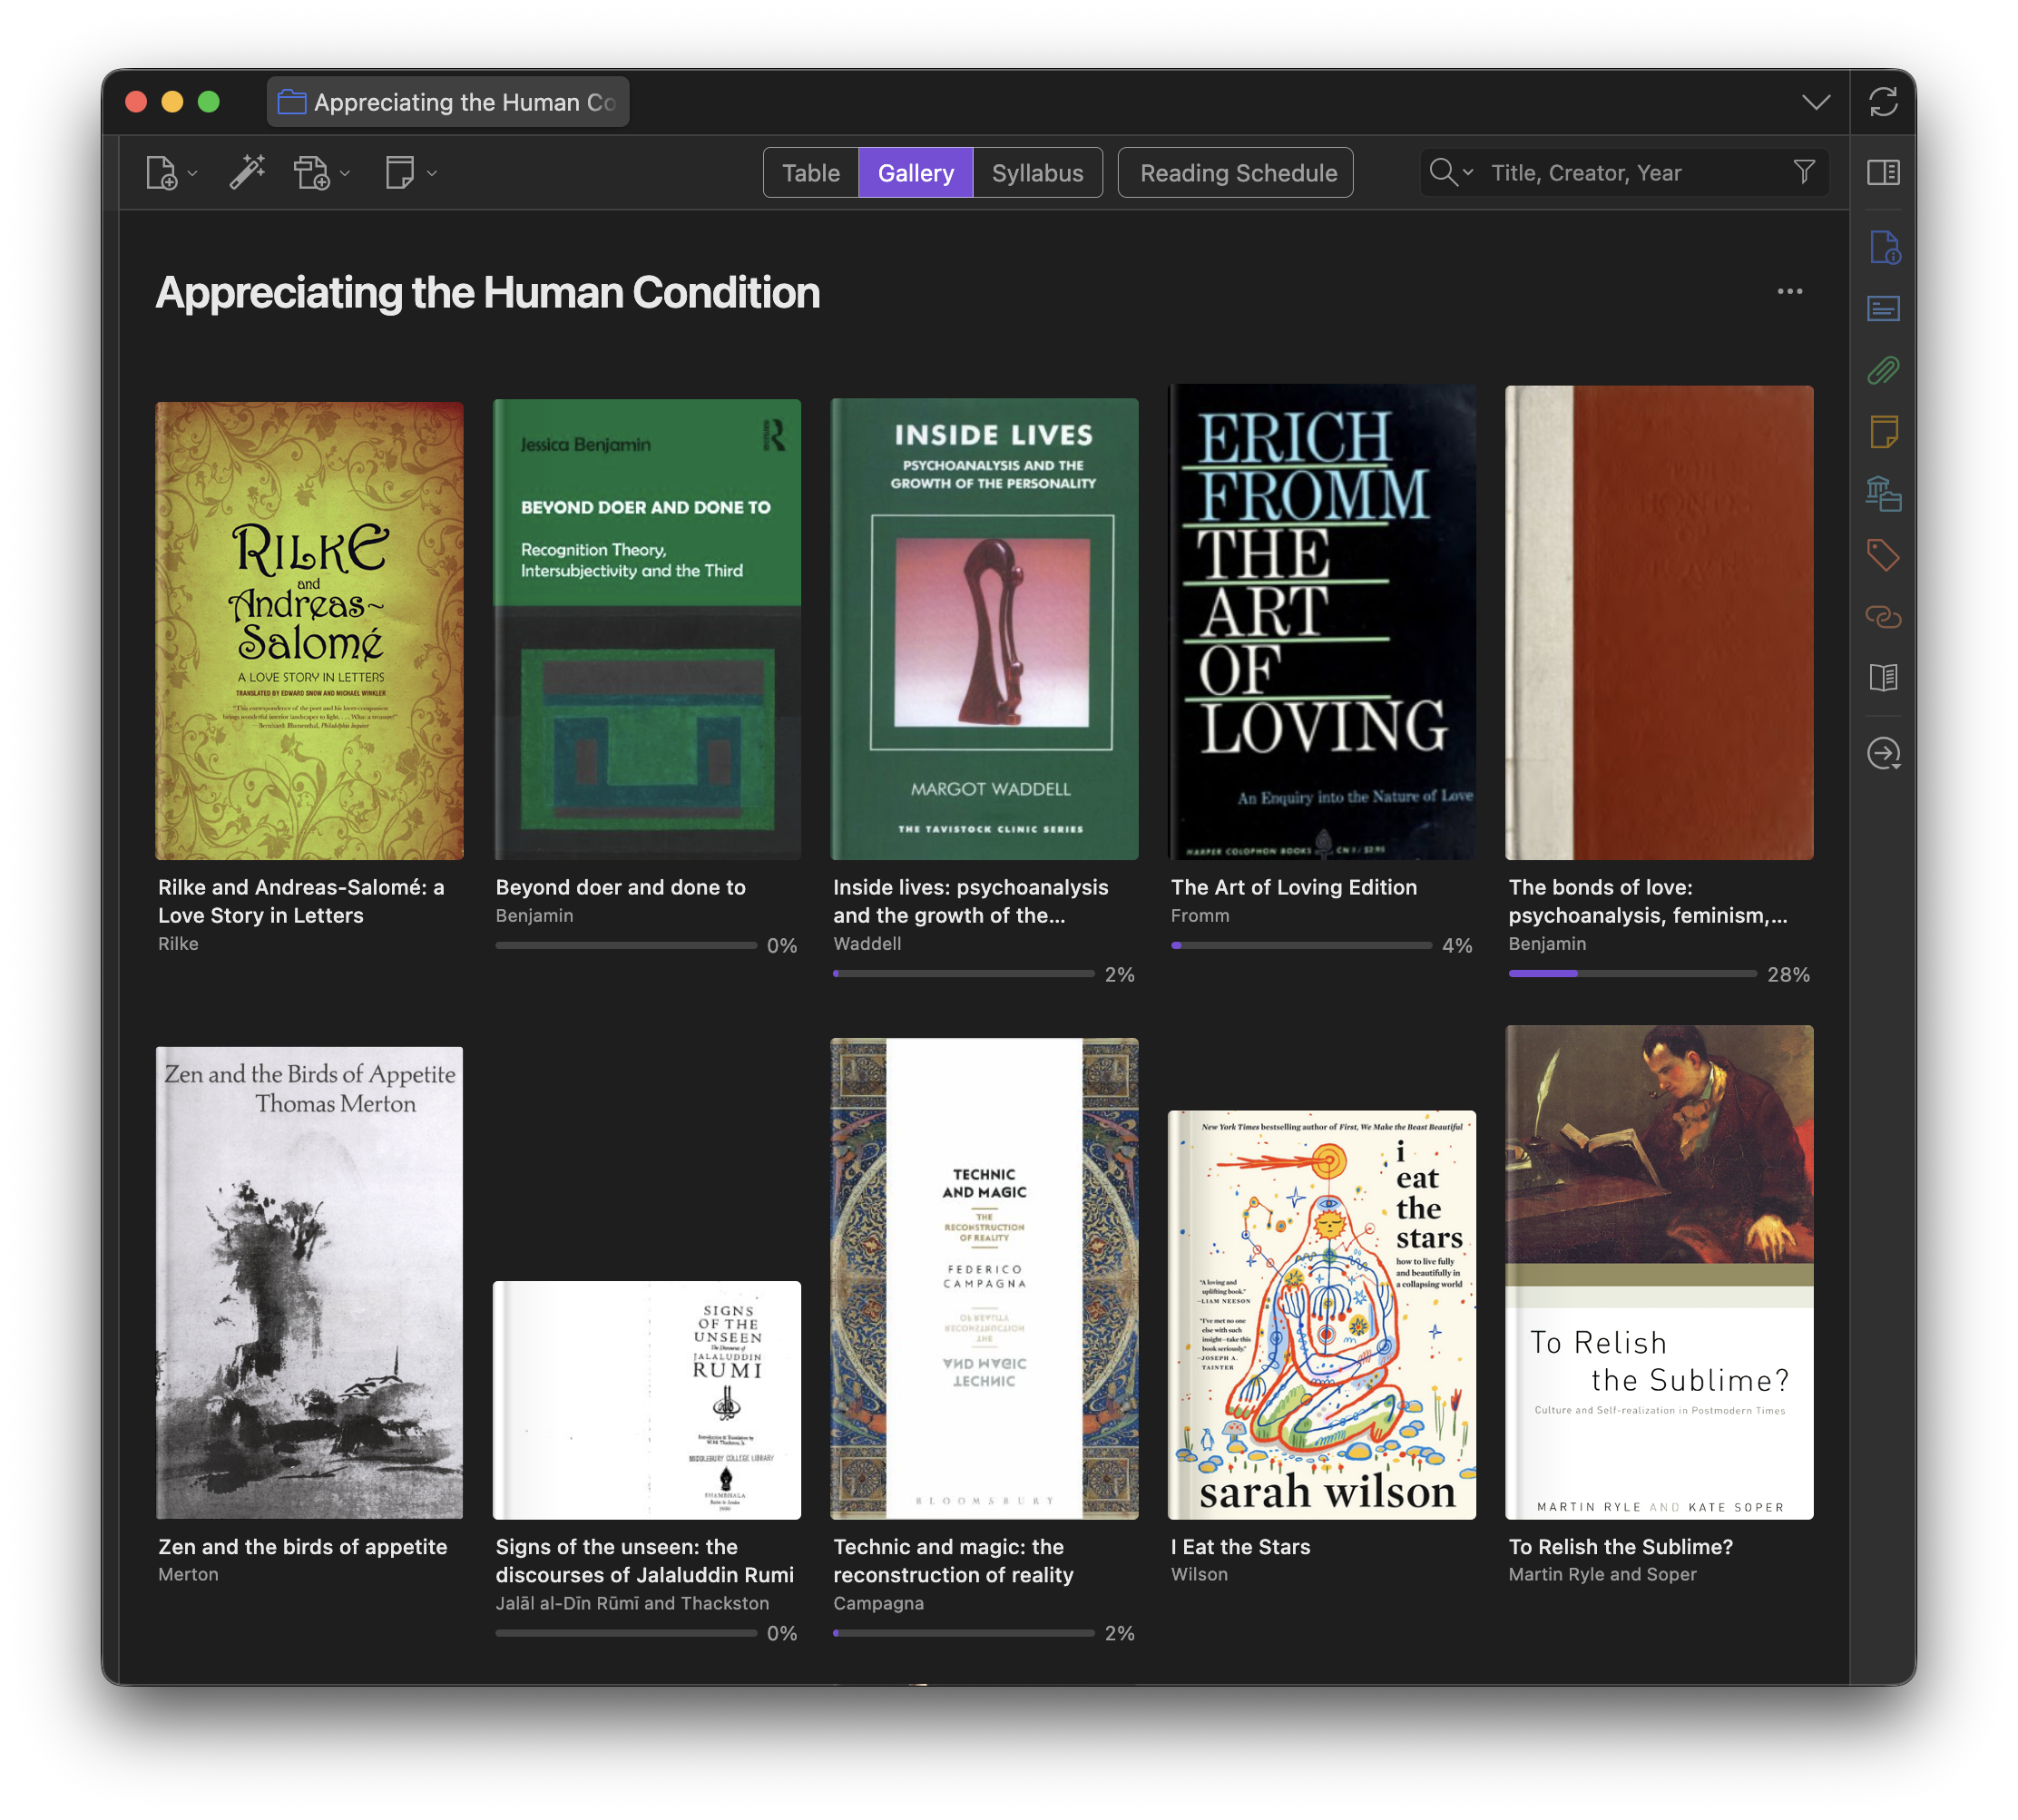This screenshot has height=1820, width=2018.
Task: Click Signs of the unseen 0% progress bar
Action: (x=626, y=1632)
